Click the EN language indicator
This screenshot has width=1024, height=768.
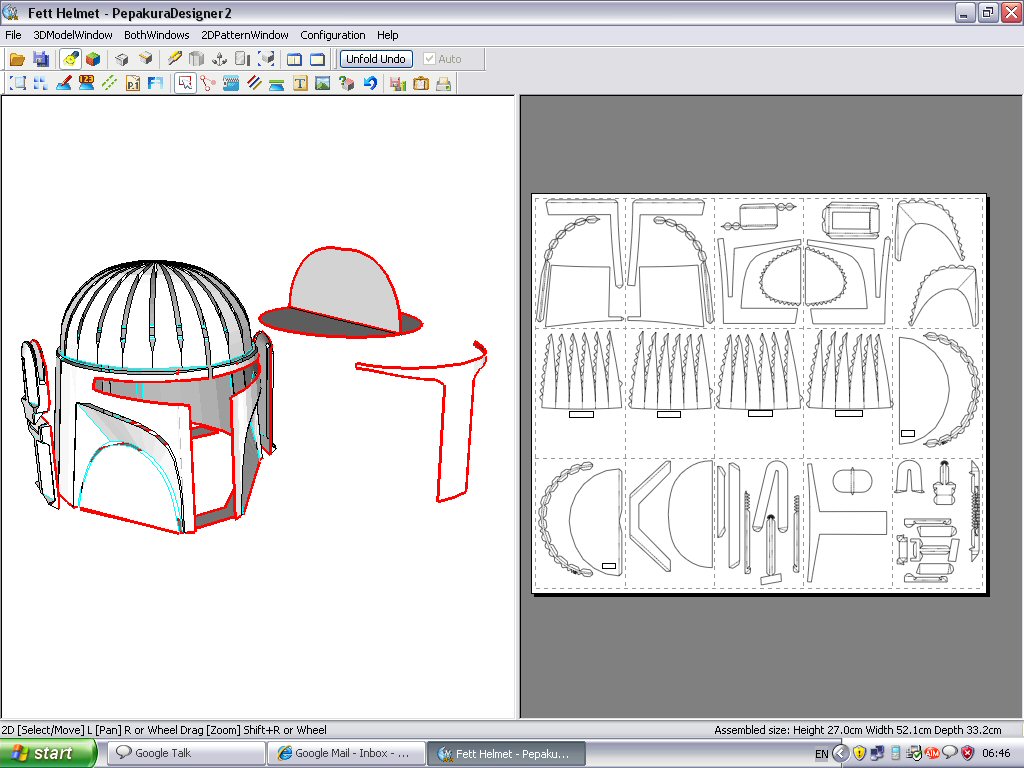(822, 754)
